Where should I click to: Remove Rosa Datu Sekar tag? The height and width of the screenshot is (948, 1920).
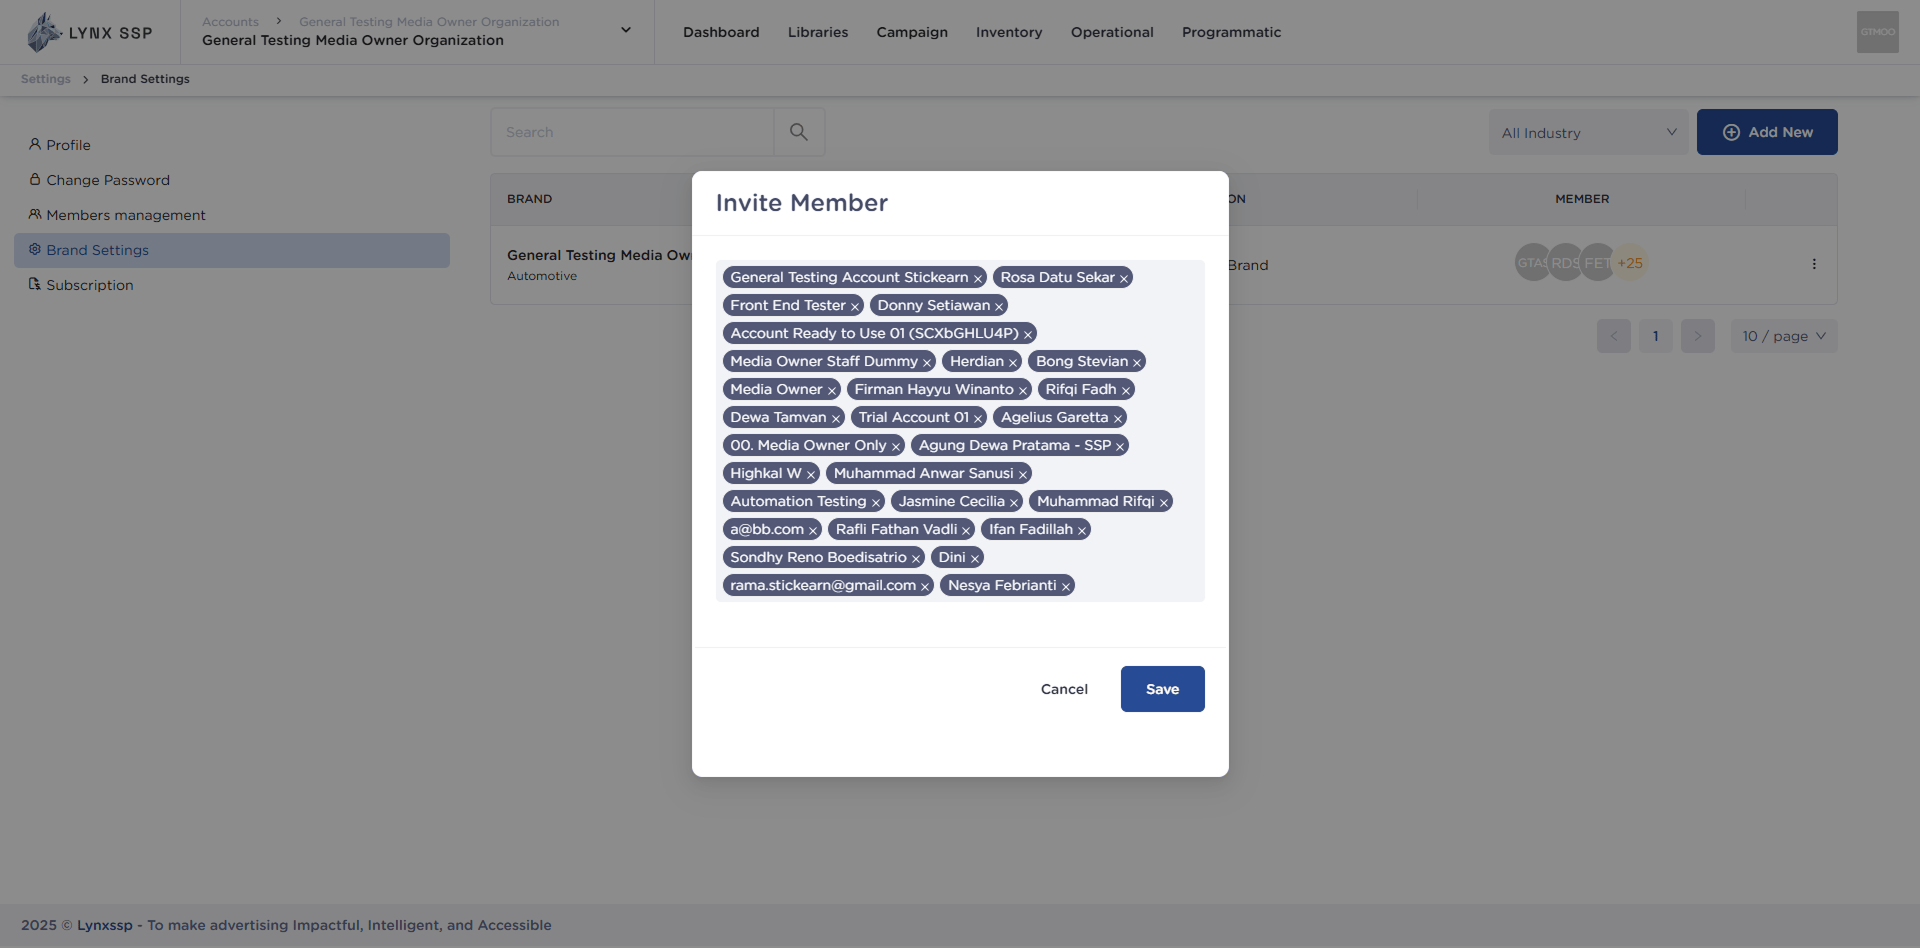click(1123, 279)
